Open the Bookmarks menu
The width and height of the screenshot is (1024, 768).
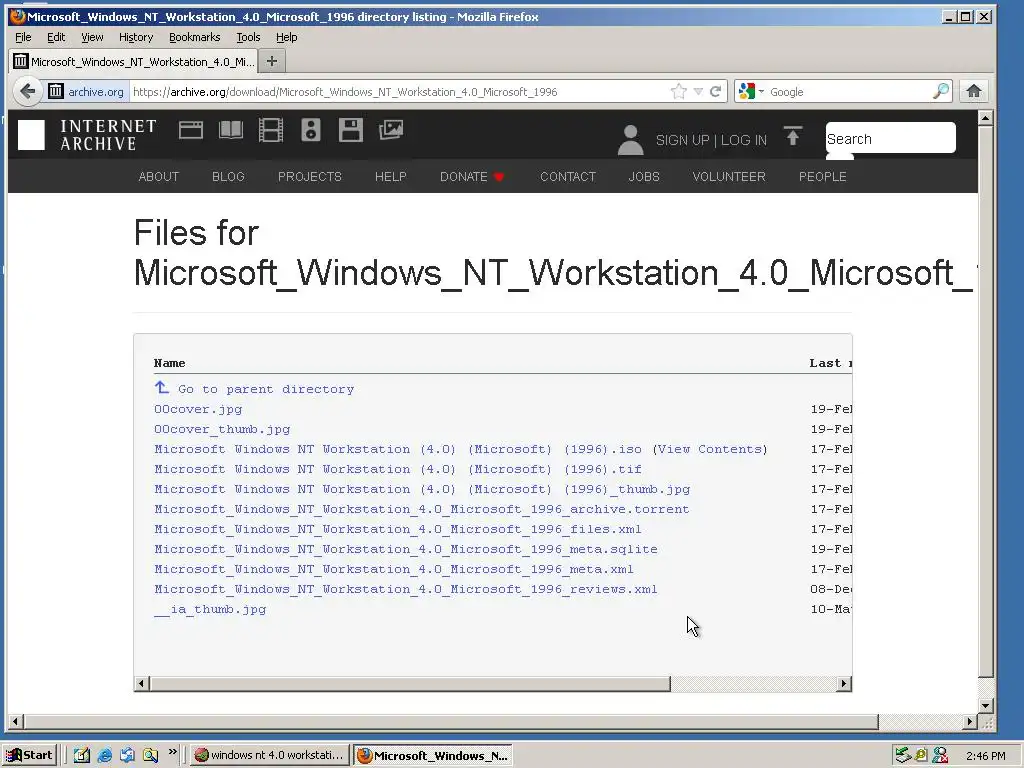(195, 37)
